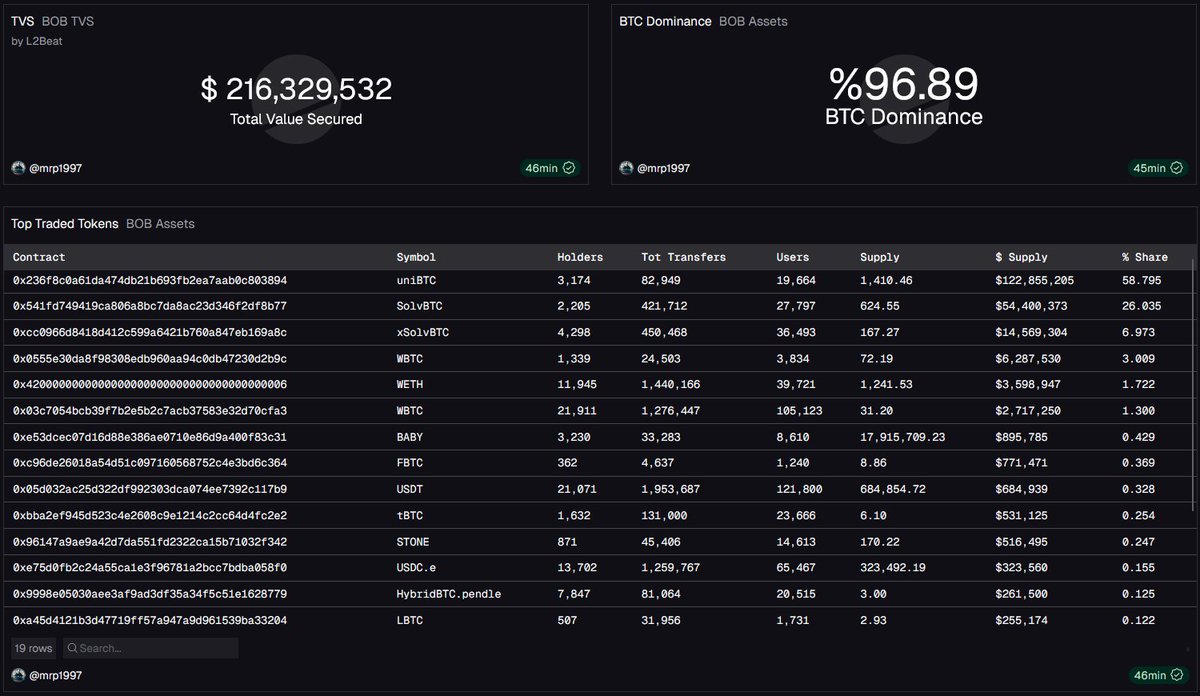Image resolution: width=1200 pixels, height=696 pixels.
Task: Select the BABY symbol cell
Action: pos(410,437)
